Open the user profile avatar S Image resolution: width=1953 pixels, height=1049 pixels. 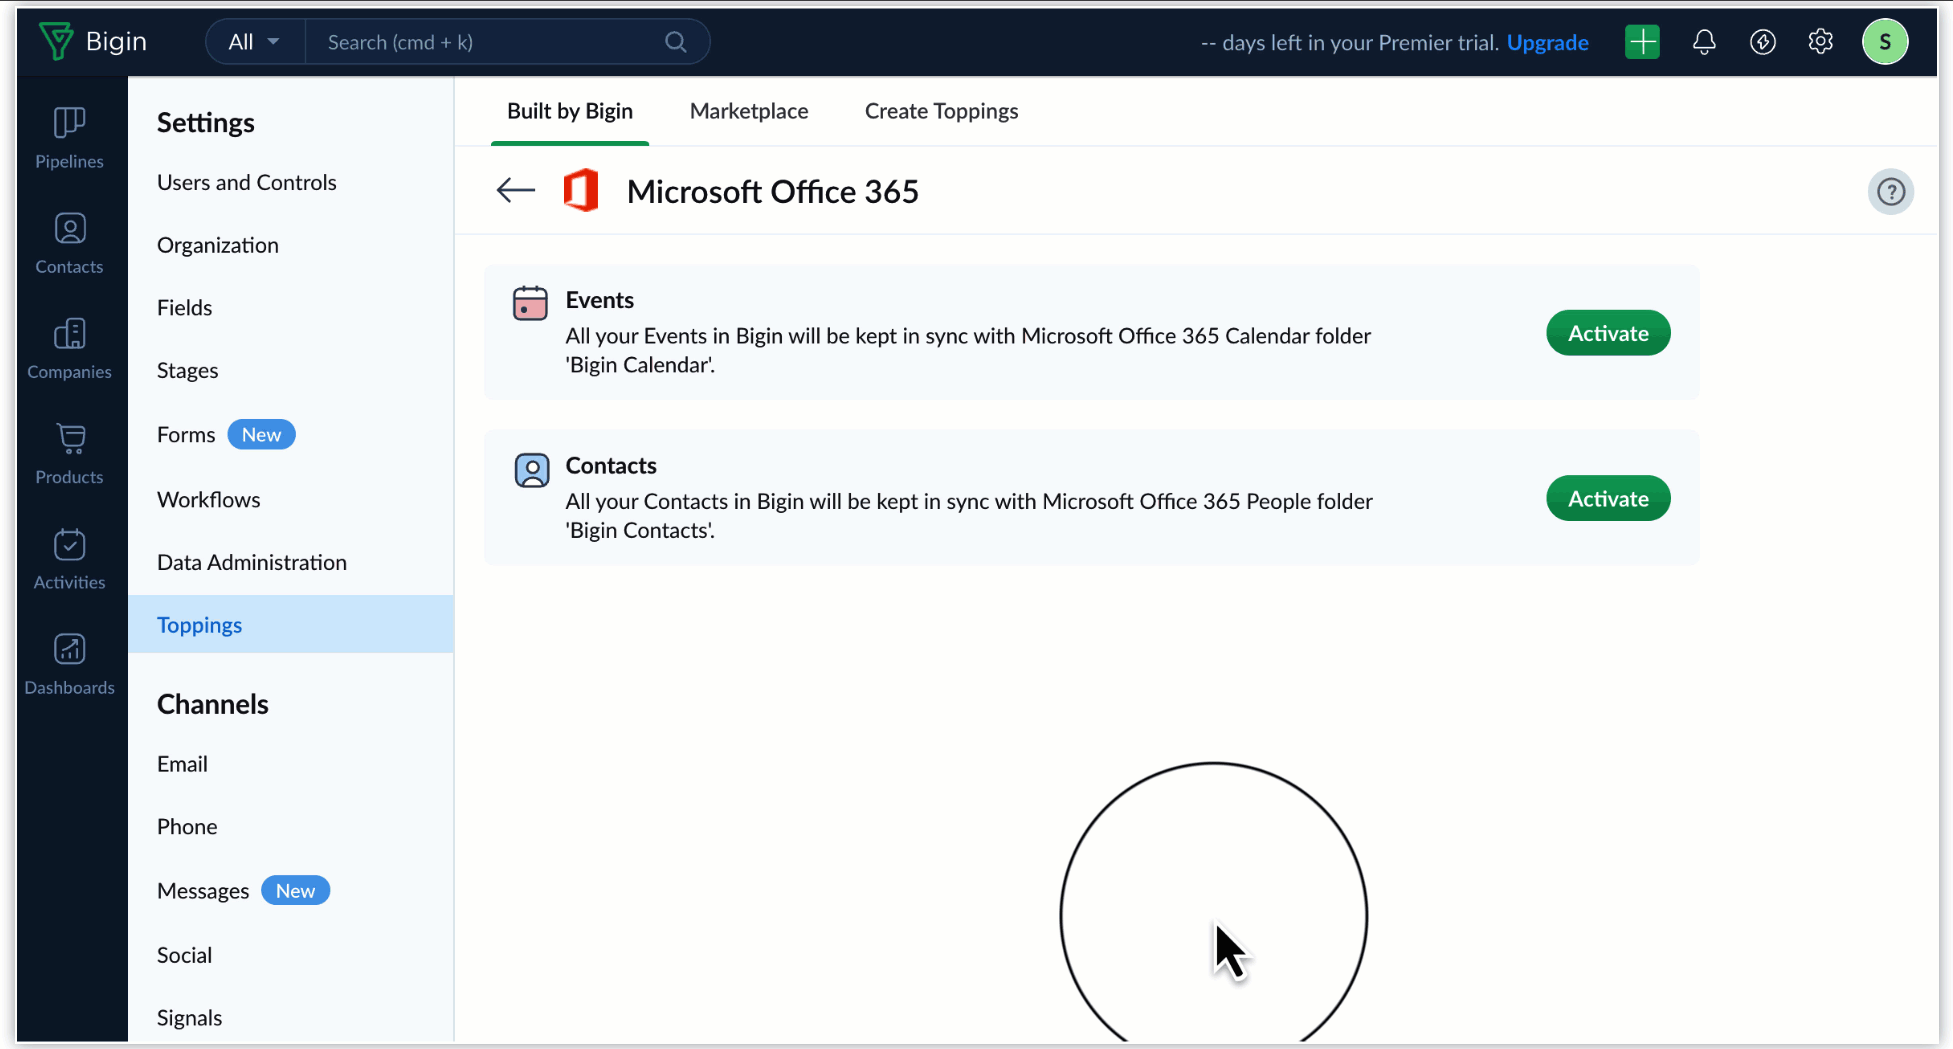[x=1885, y=42]
